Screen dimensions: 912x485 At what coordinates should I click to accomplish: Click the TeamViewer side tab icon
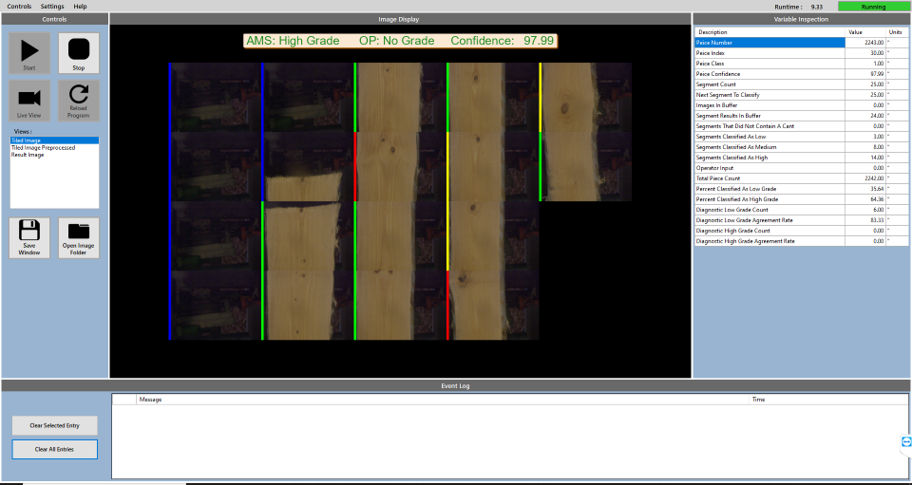coord(906,442)
